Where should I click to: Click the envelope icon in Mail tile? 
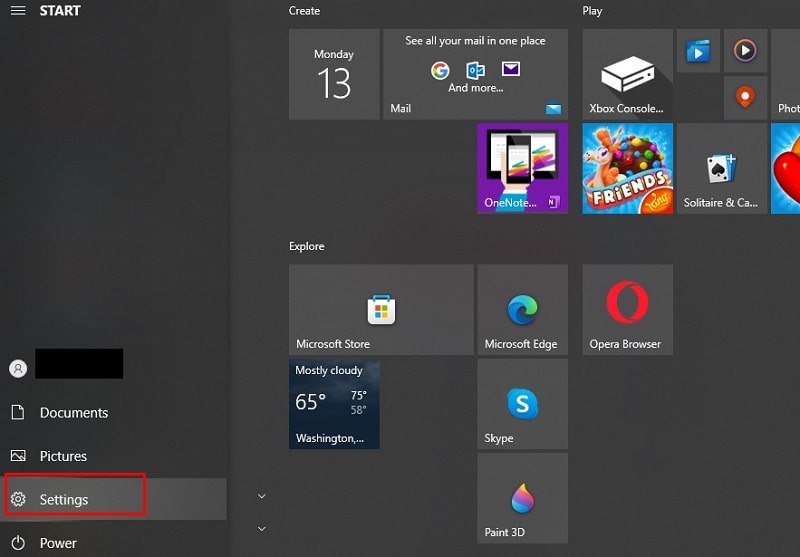coord(511,68)
